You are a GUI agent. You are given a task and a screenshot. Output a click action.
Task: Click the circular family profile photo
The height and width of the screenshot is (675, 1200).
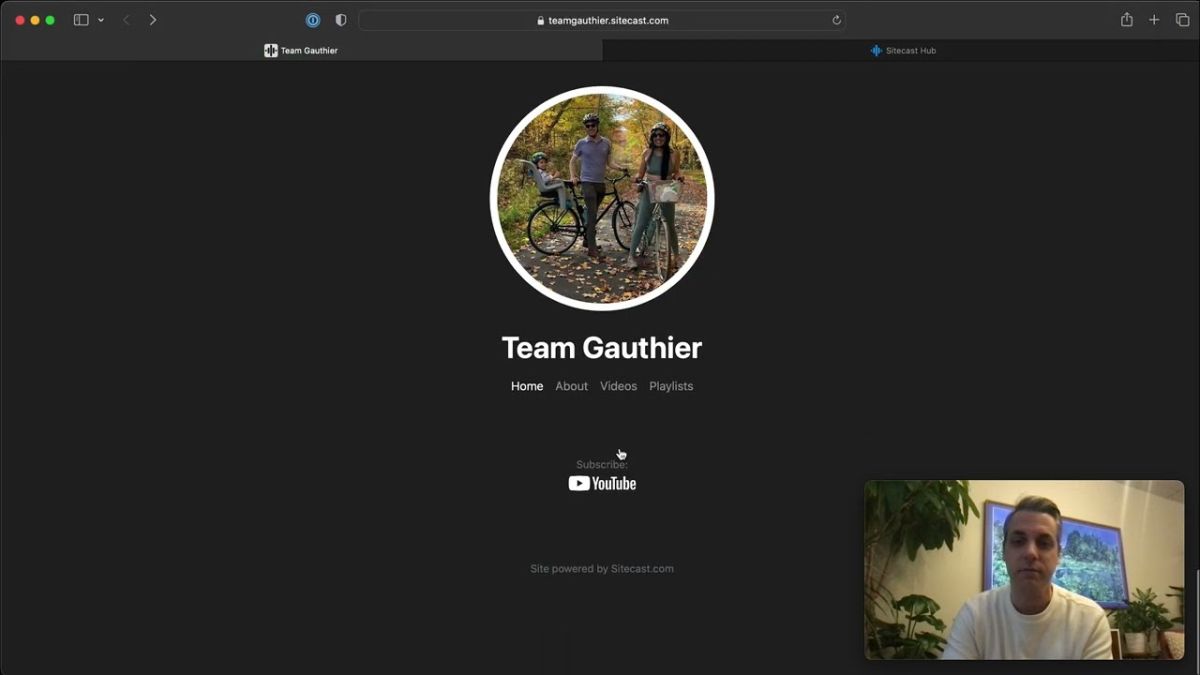602,198
